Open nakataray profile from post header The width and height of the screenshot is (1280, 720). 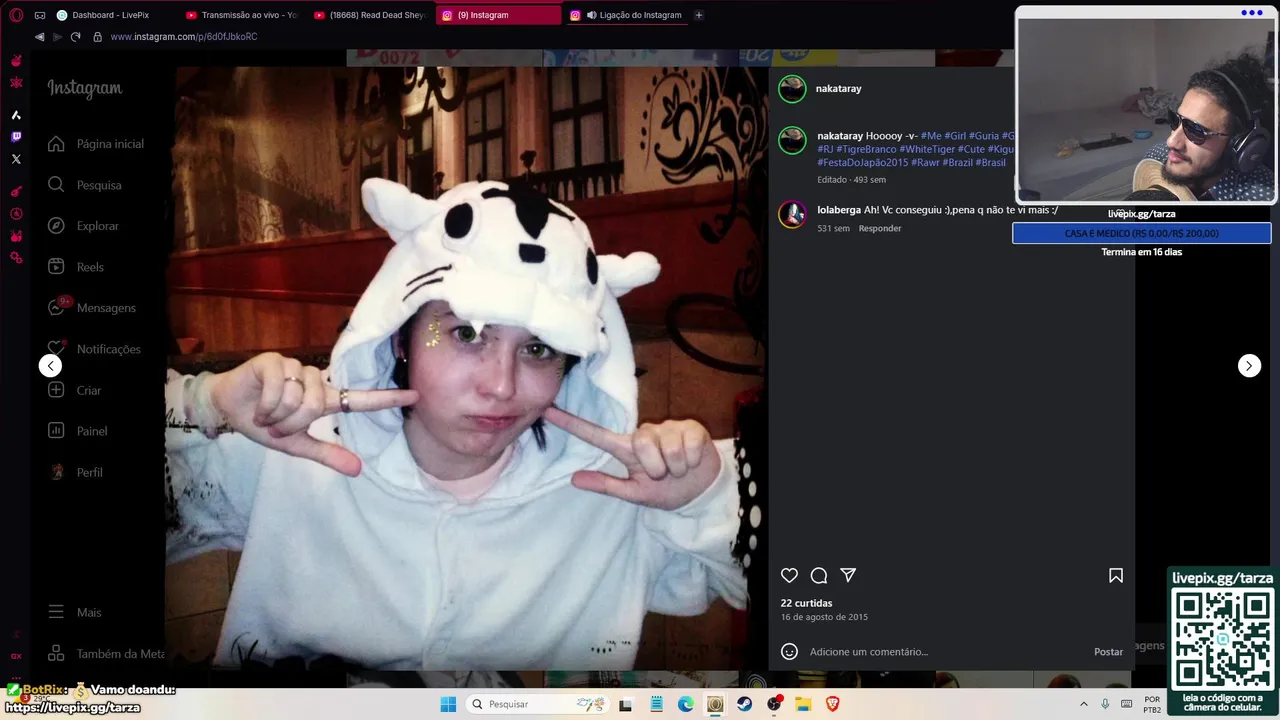coord(838,89)
